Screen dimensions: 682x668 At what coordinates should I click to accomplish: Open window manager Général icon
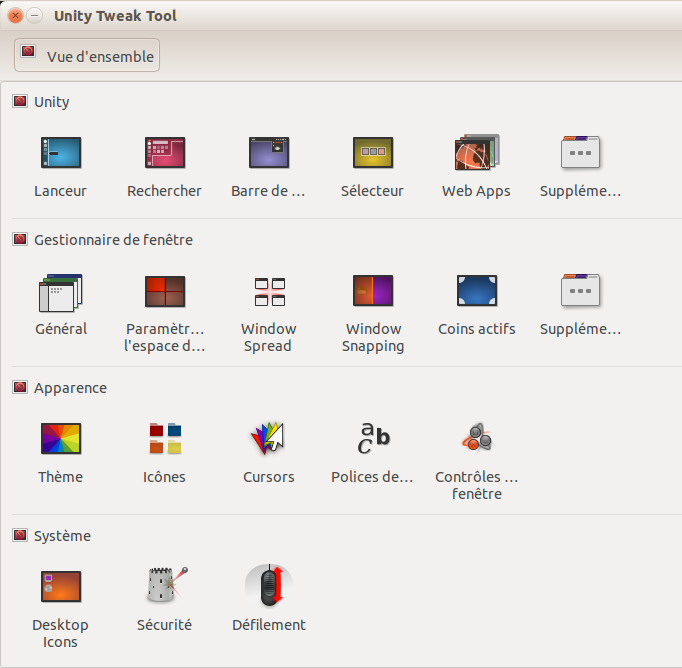(61, 292)
